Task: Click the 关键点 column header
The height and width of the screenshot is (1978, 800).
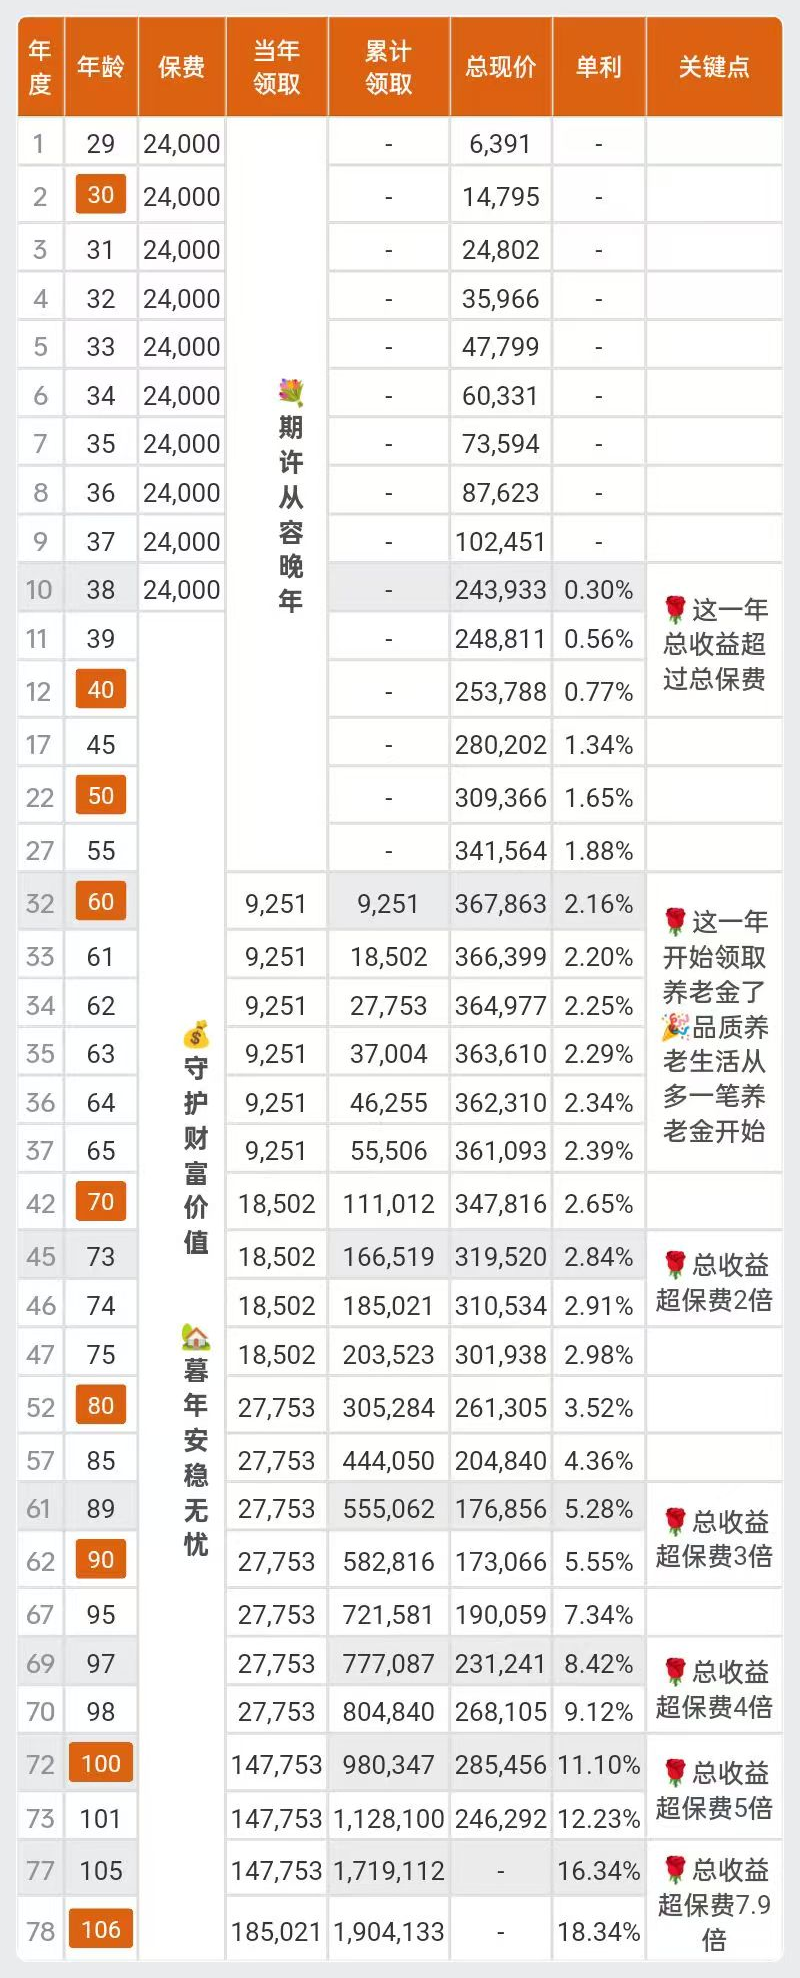Action: [714, 67]
